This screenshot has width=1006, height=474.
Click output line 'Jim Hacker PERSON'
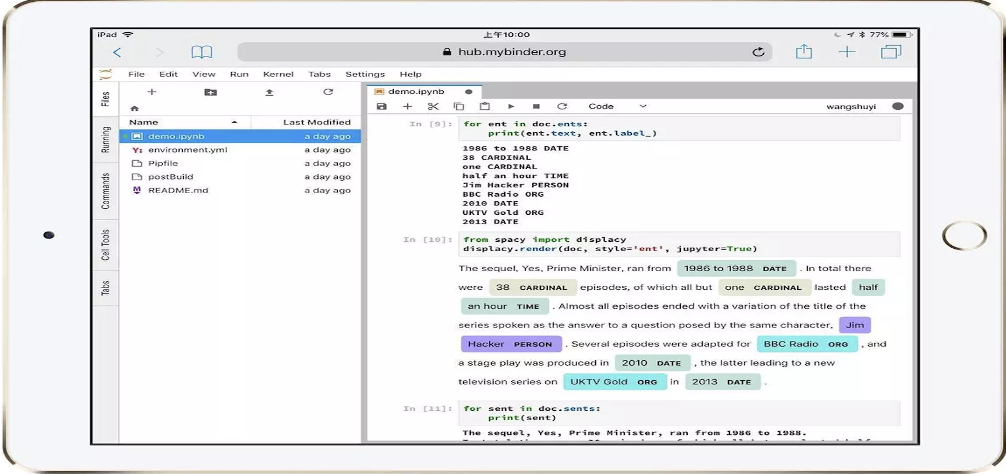coord(515,185)
